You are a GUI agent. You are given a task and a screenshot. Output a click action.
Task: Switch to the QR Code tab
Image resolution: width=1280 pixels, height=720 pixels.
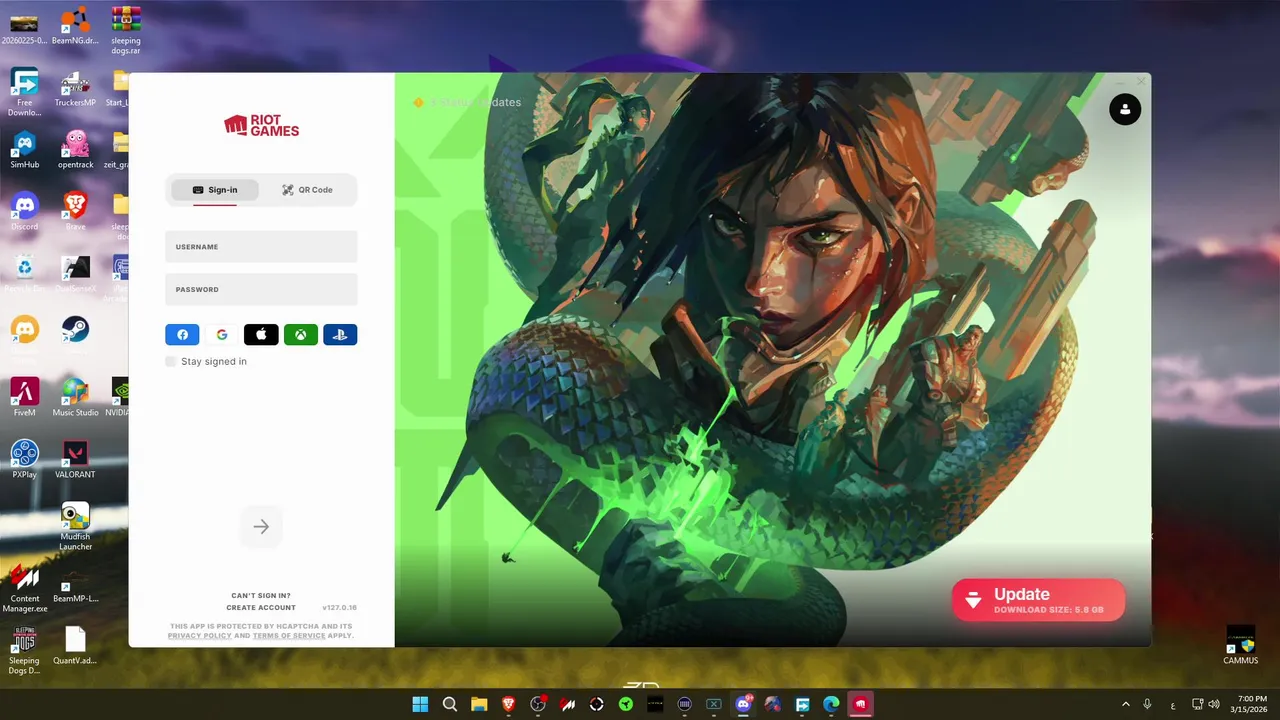coord(307,189)
